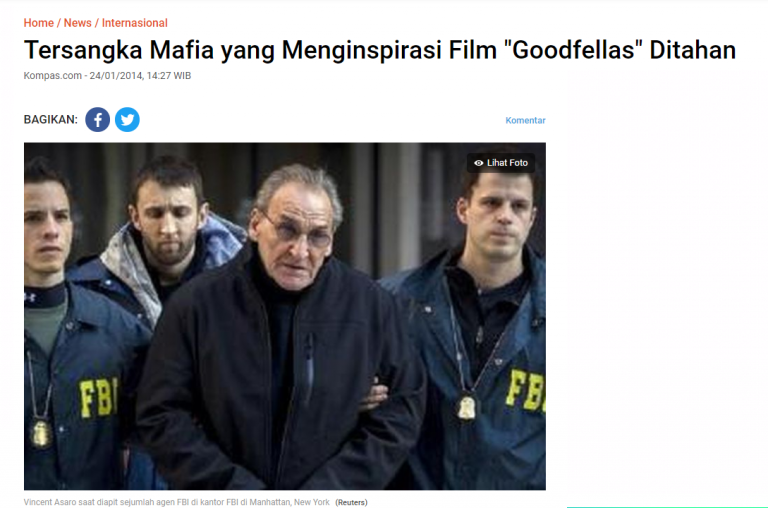Share the article on Twitter
This screenshot has height=508, width=768.
(127, 120)
